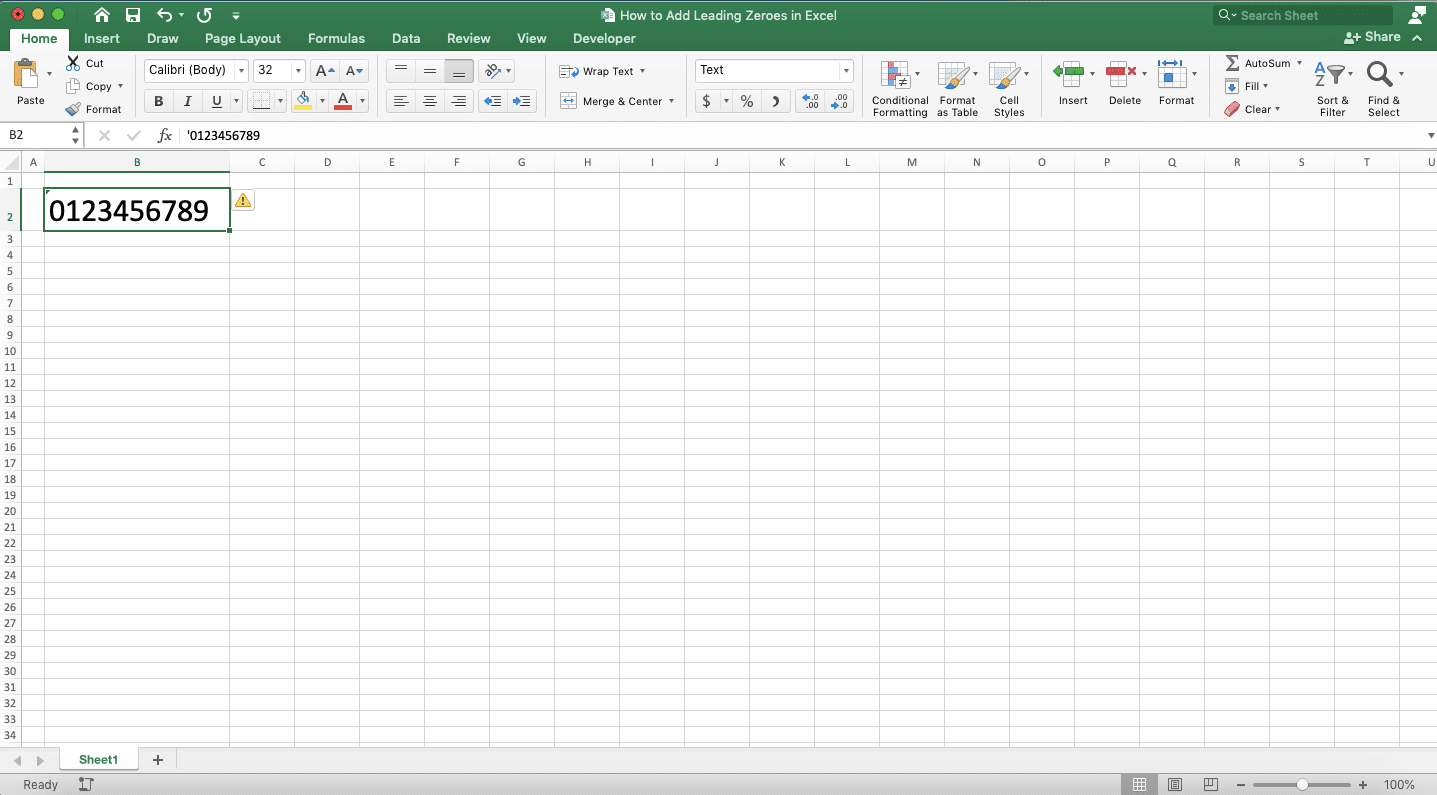Viewport: 1437px width, 795px height.
Task: Switch to the Formulas tab
Action: coord(336,39)
